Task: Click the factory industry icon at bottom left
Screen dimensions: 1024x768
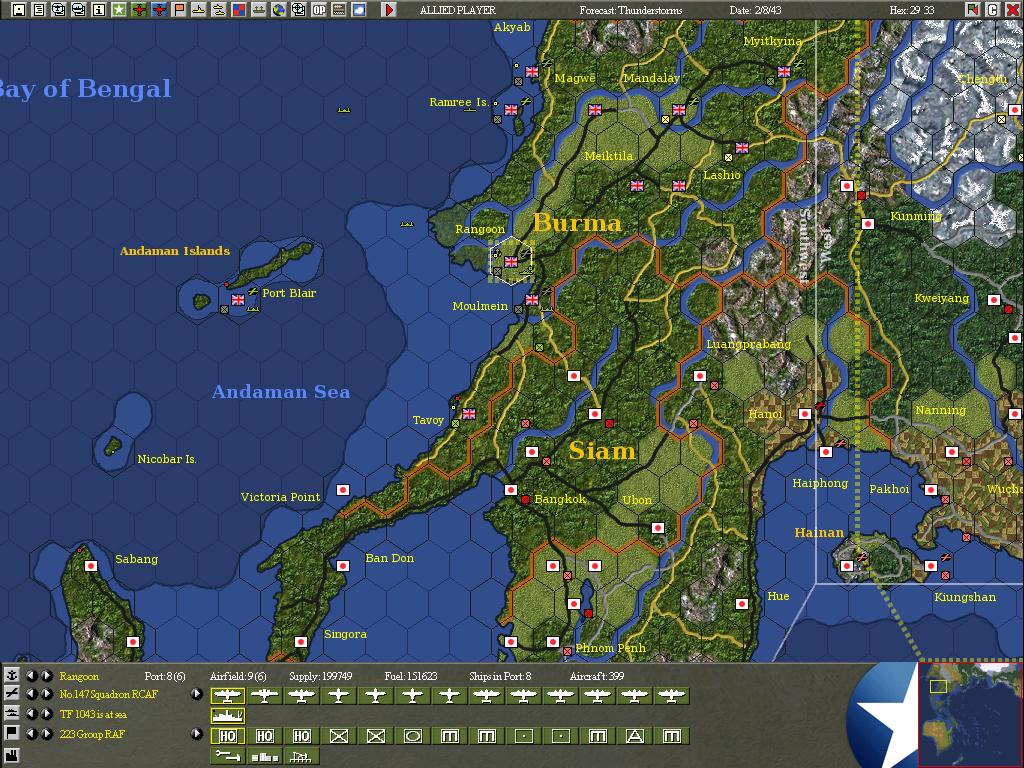Action: point(12,756)
